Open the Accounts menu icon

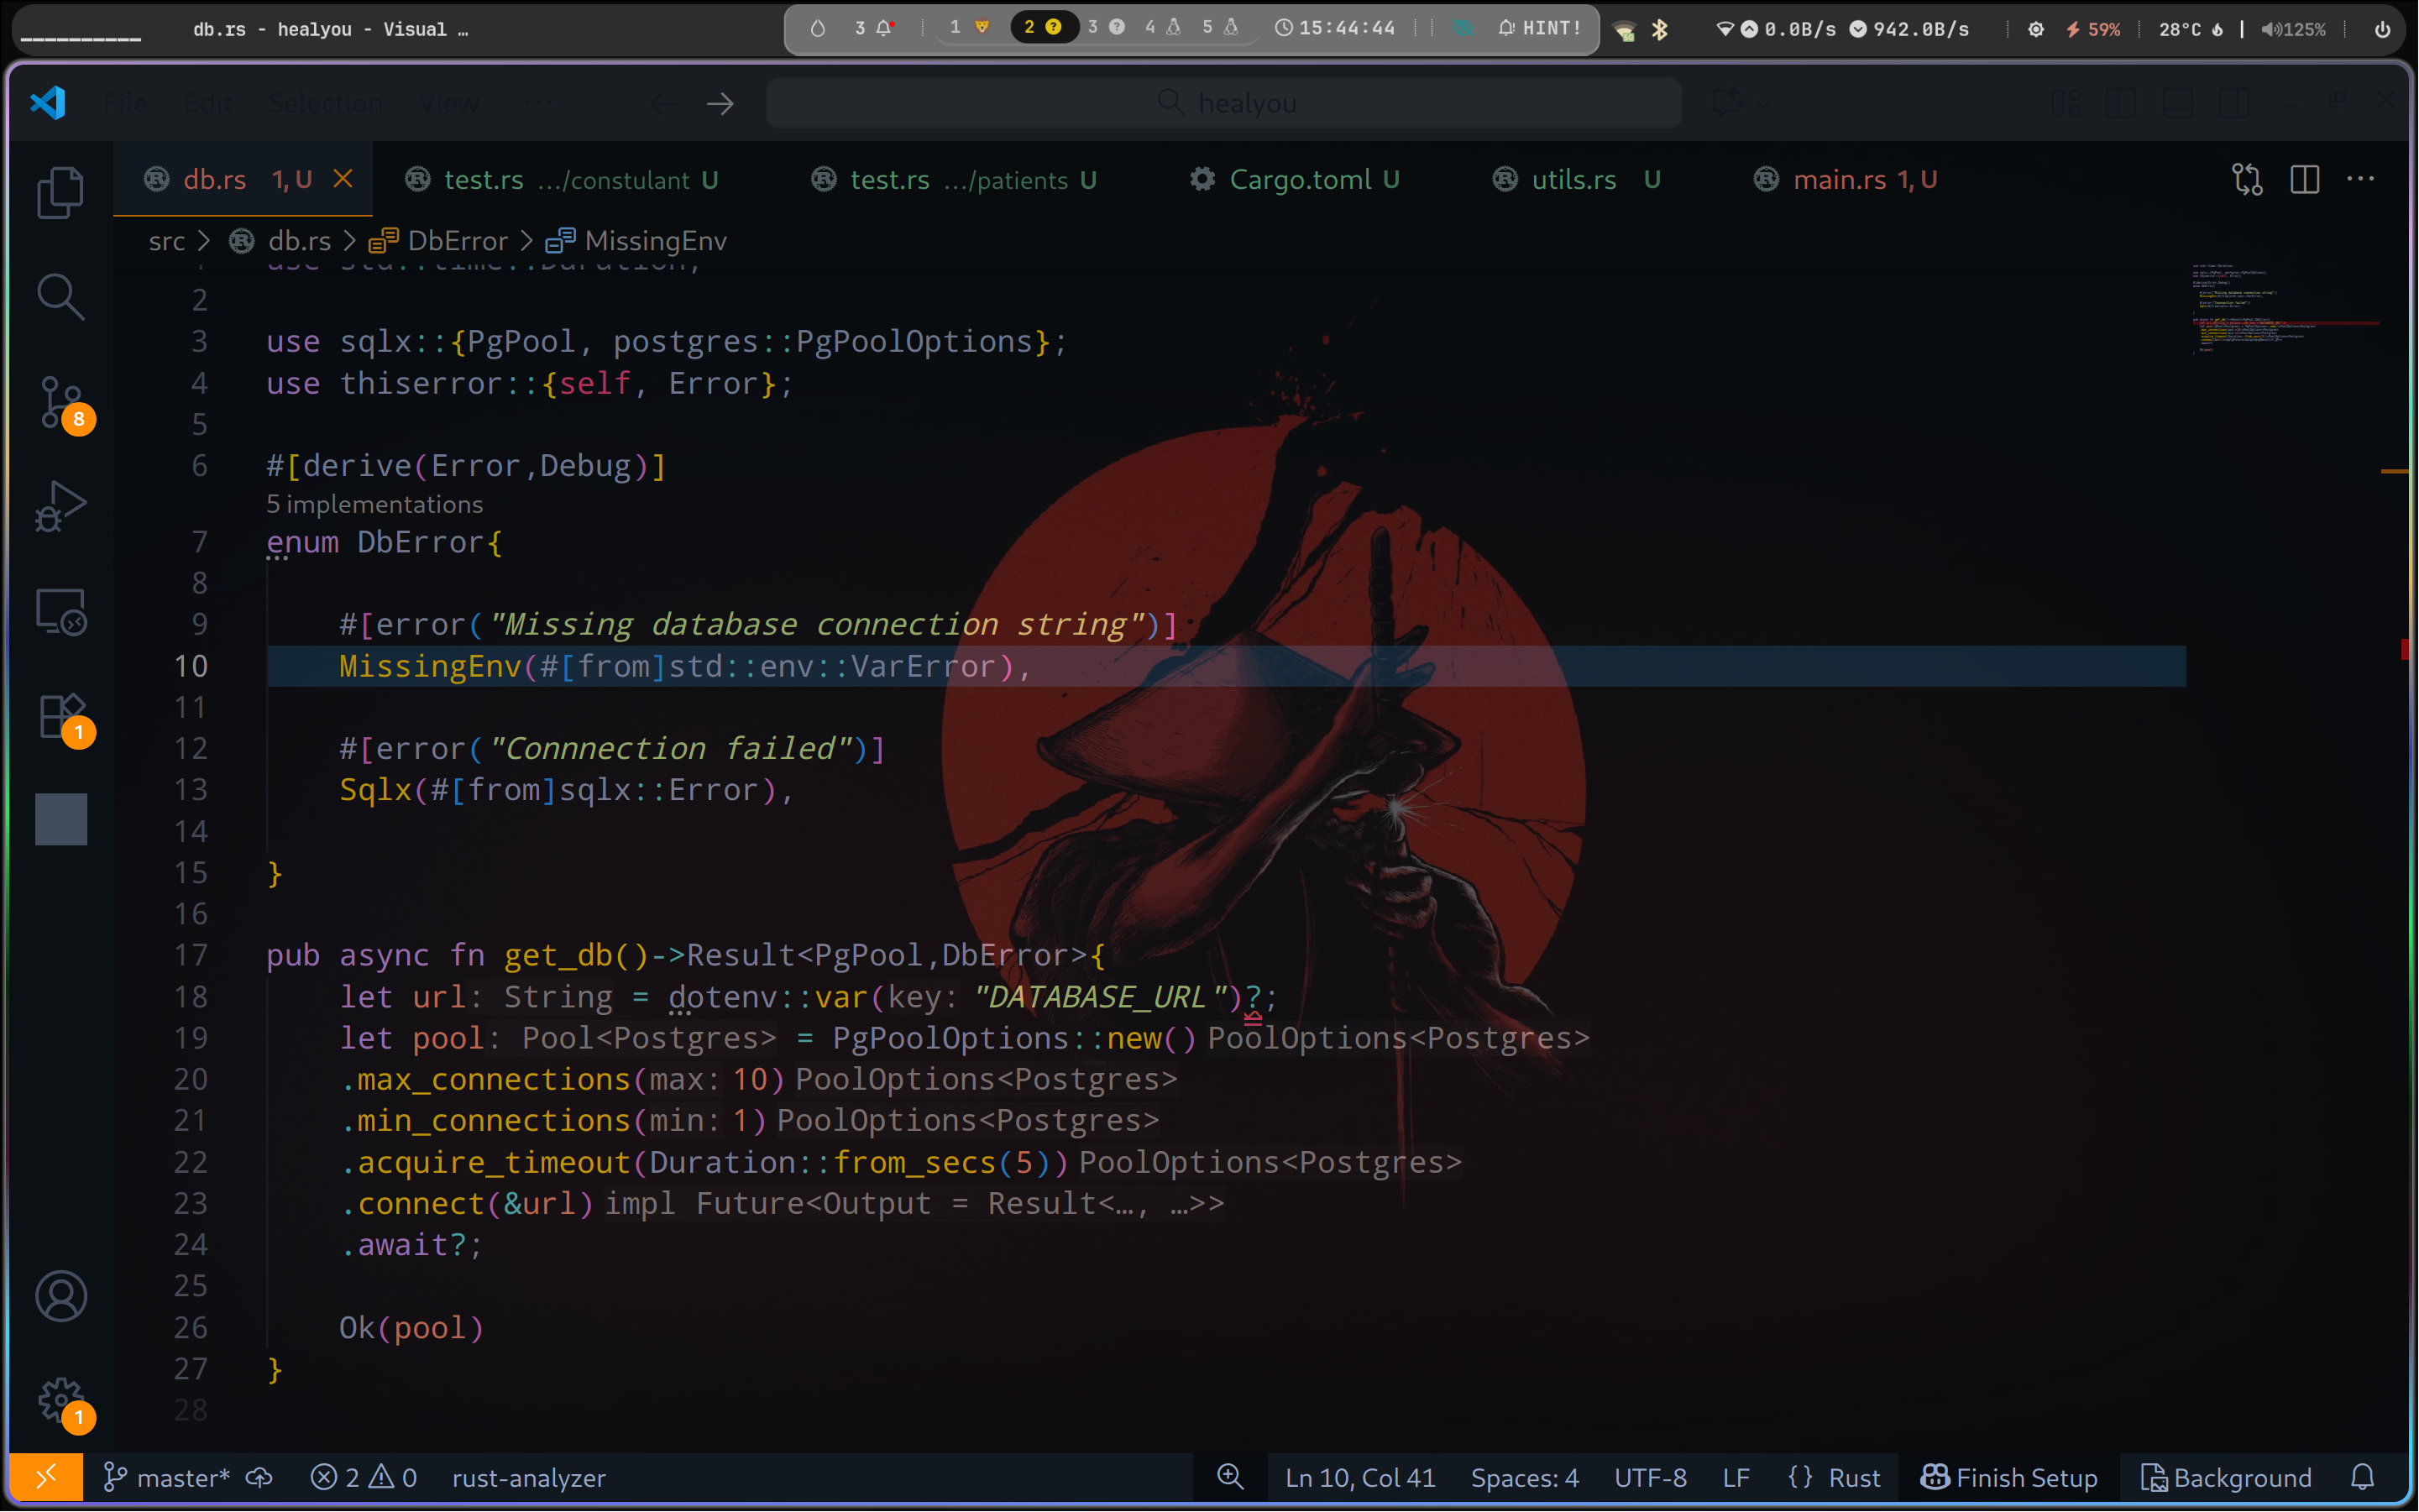pyautogui.click(x=60, y=1297)
